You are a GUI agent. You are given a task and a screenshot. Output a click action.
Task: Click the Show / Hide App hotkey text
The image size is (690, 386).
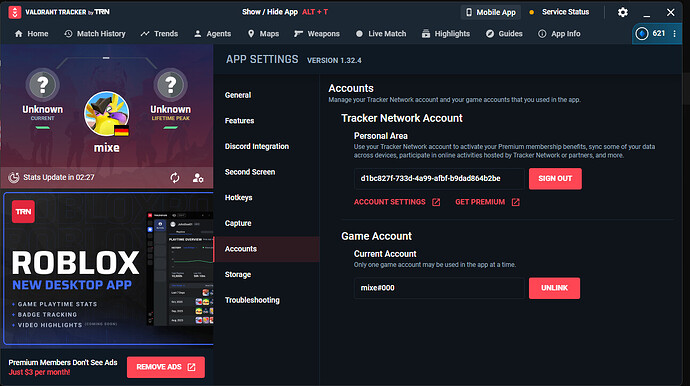285,12
